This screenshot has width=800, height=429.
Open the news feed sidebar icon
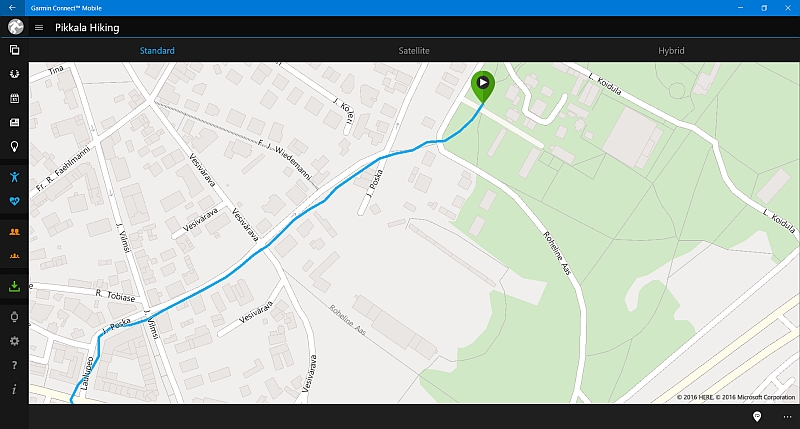[x=14, y=122]
